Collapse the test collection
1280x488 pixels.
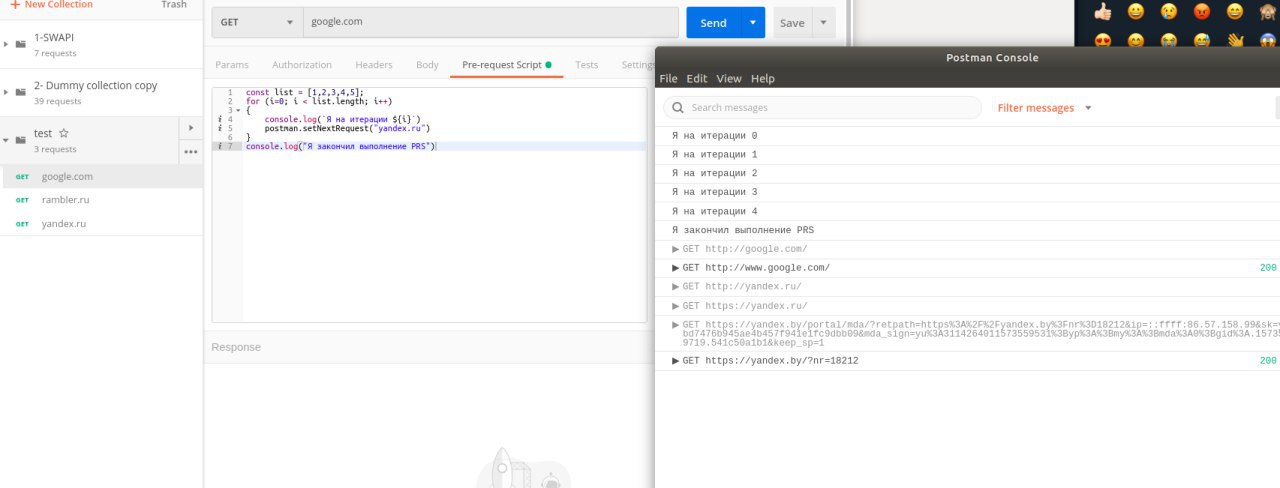(6, 140)
